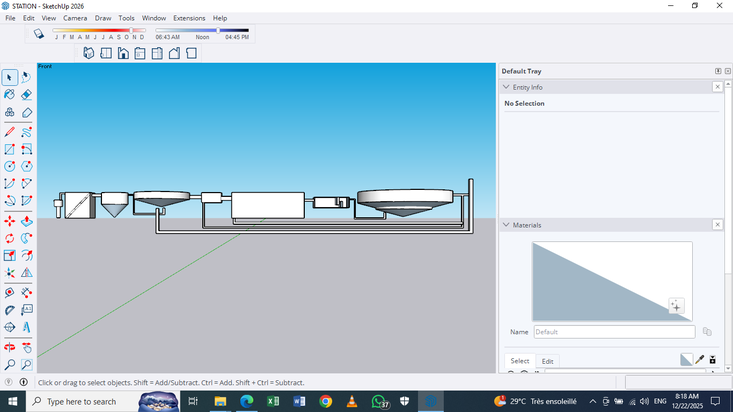This screenshot has height=412, width=733.
Task: Toggle auto-hide pin on Default Tray
Action: point(717,71)
